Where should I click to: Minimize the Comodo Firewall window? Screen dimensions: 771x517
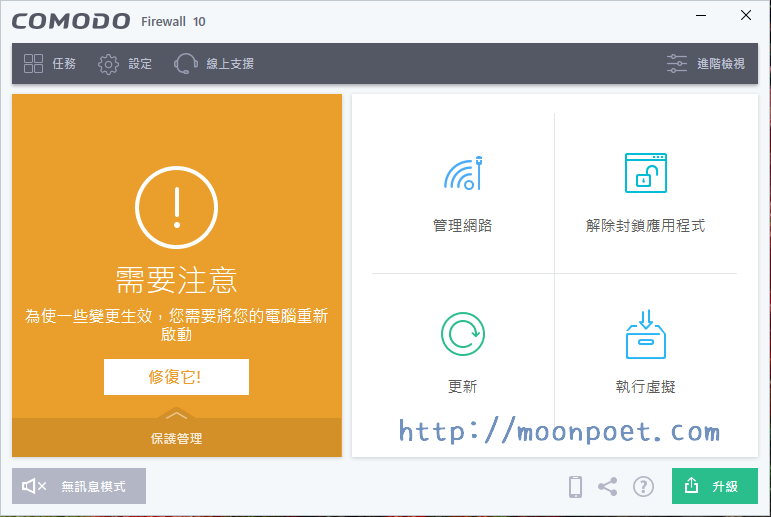pos(701,16)
